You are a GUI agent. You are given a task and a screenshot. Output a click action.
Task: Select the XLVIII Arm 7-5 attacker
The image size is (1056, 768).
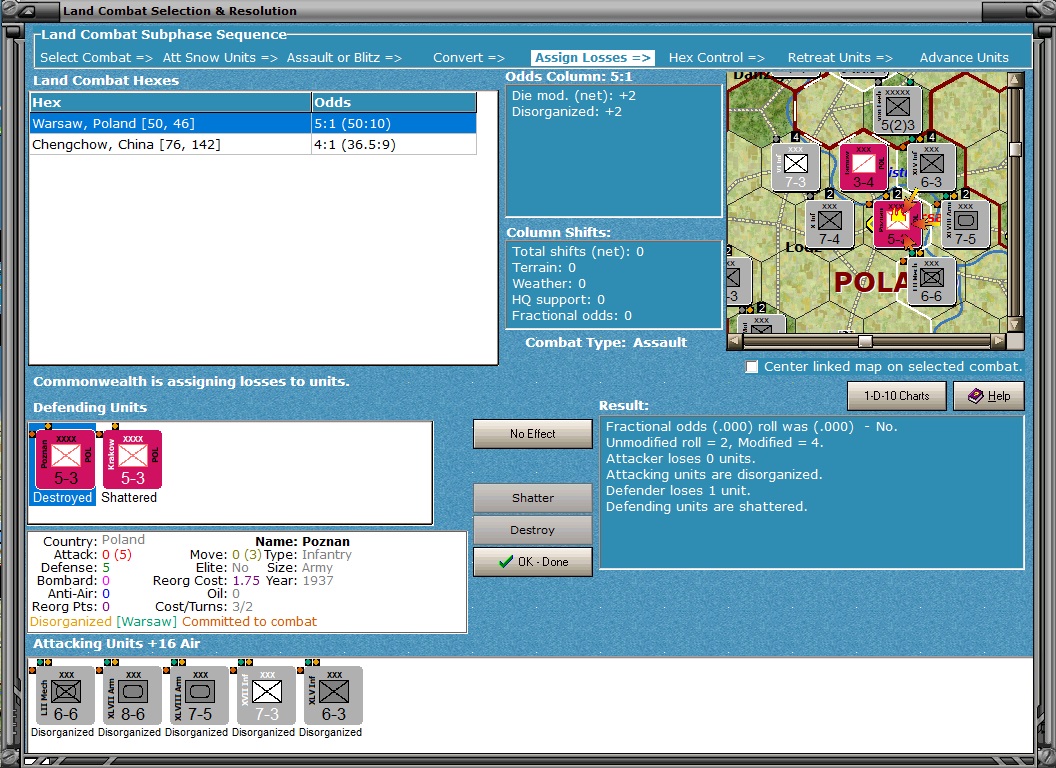[199, 695]
